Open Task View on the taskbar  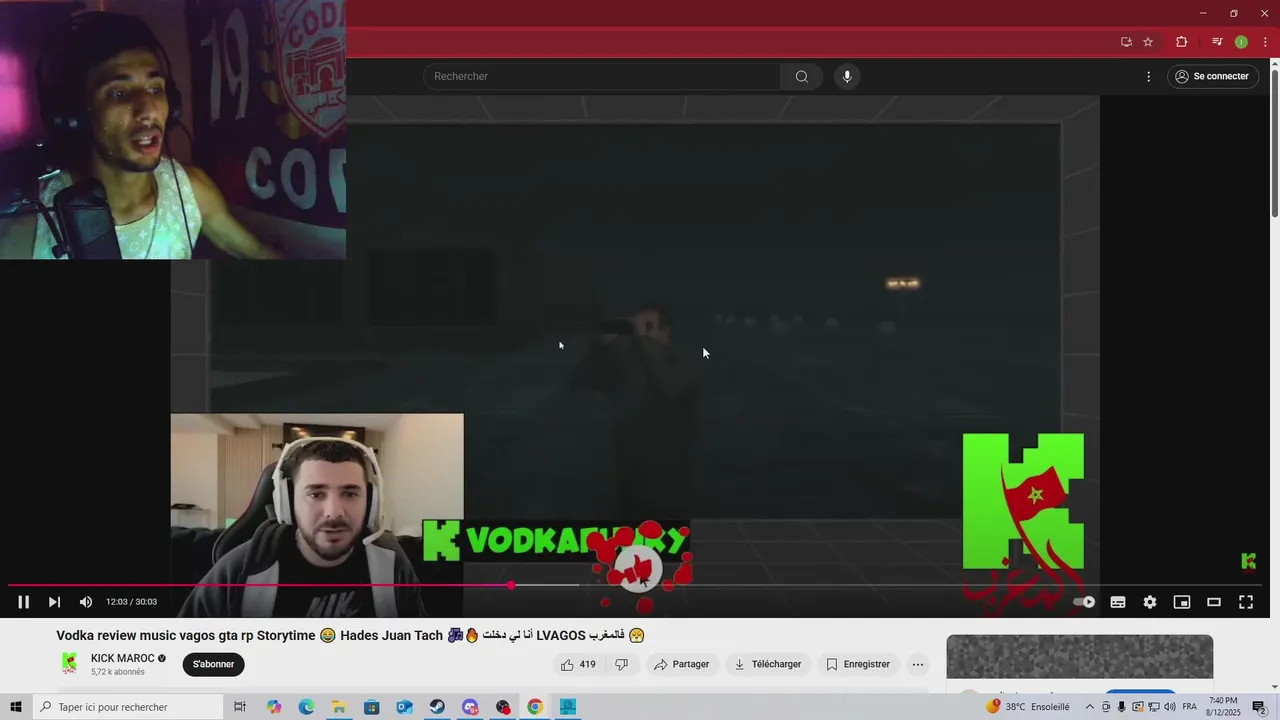tap(240, 707)
